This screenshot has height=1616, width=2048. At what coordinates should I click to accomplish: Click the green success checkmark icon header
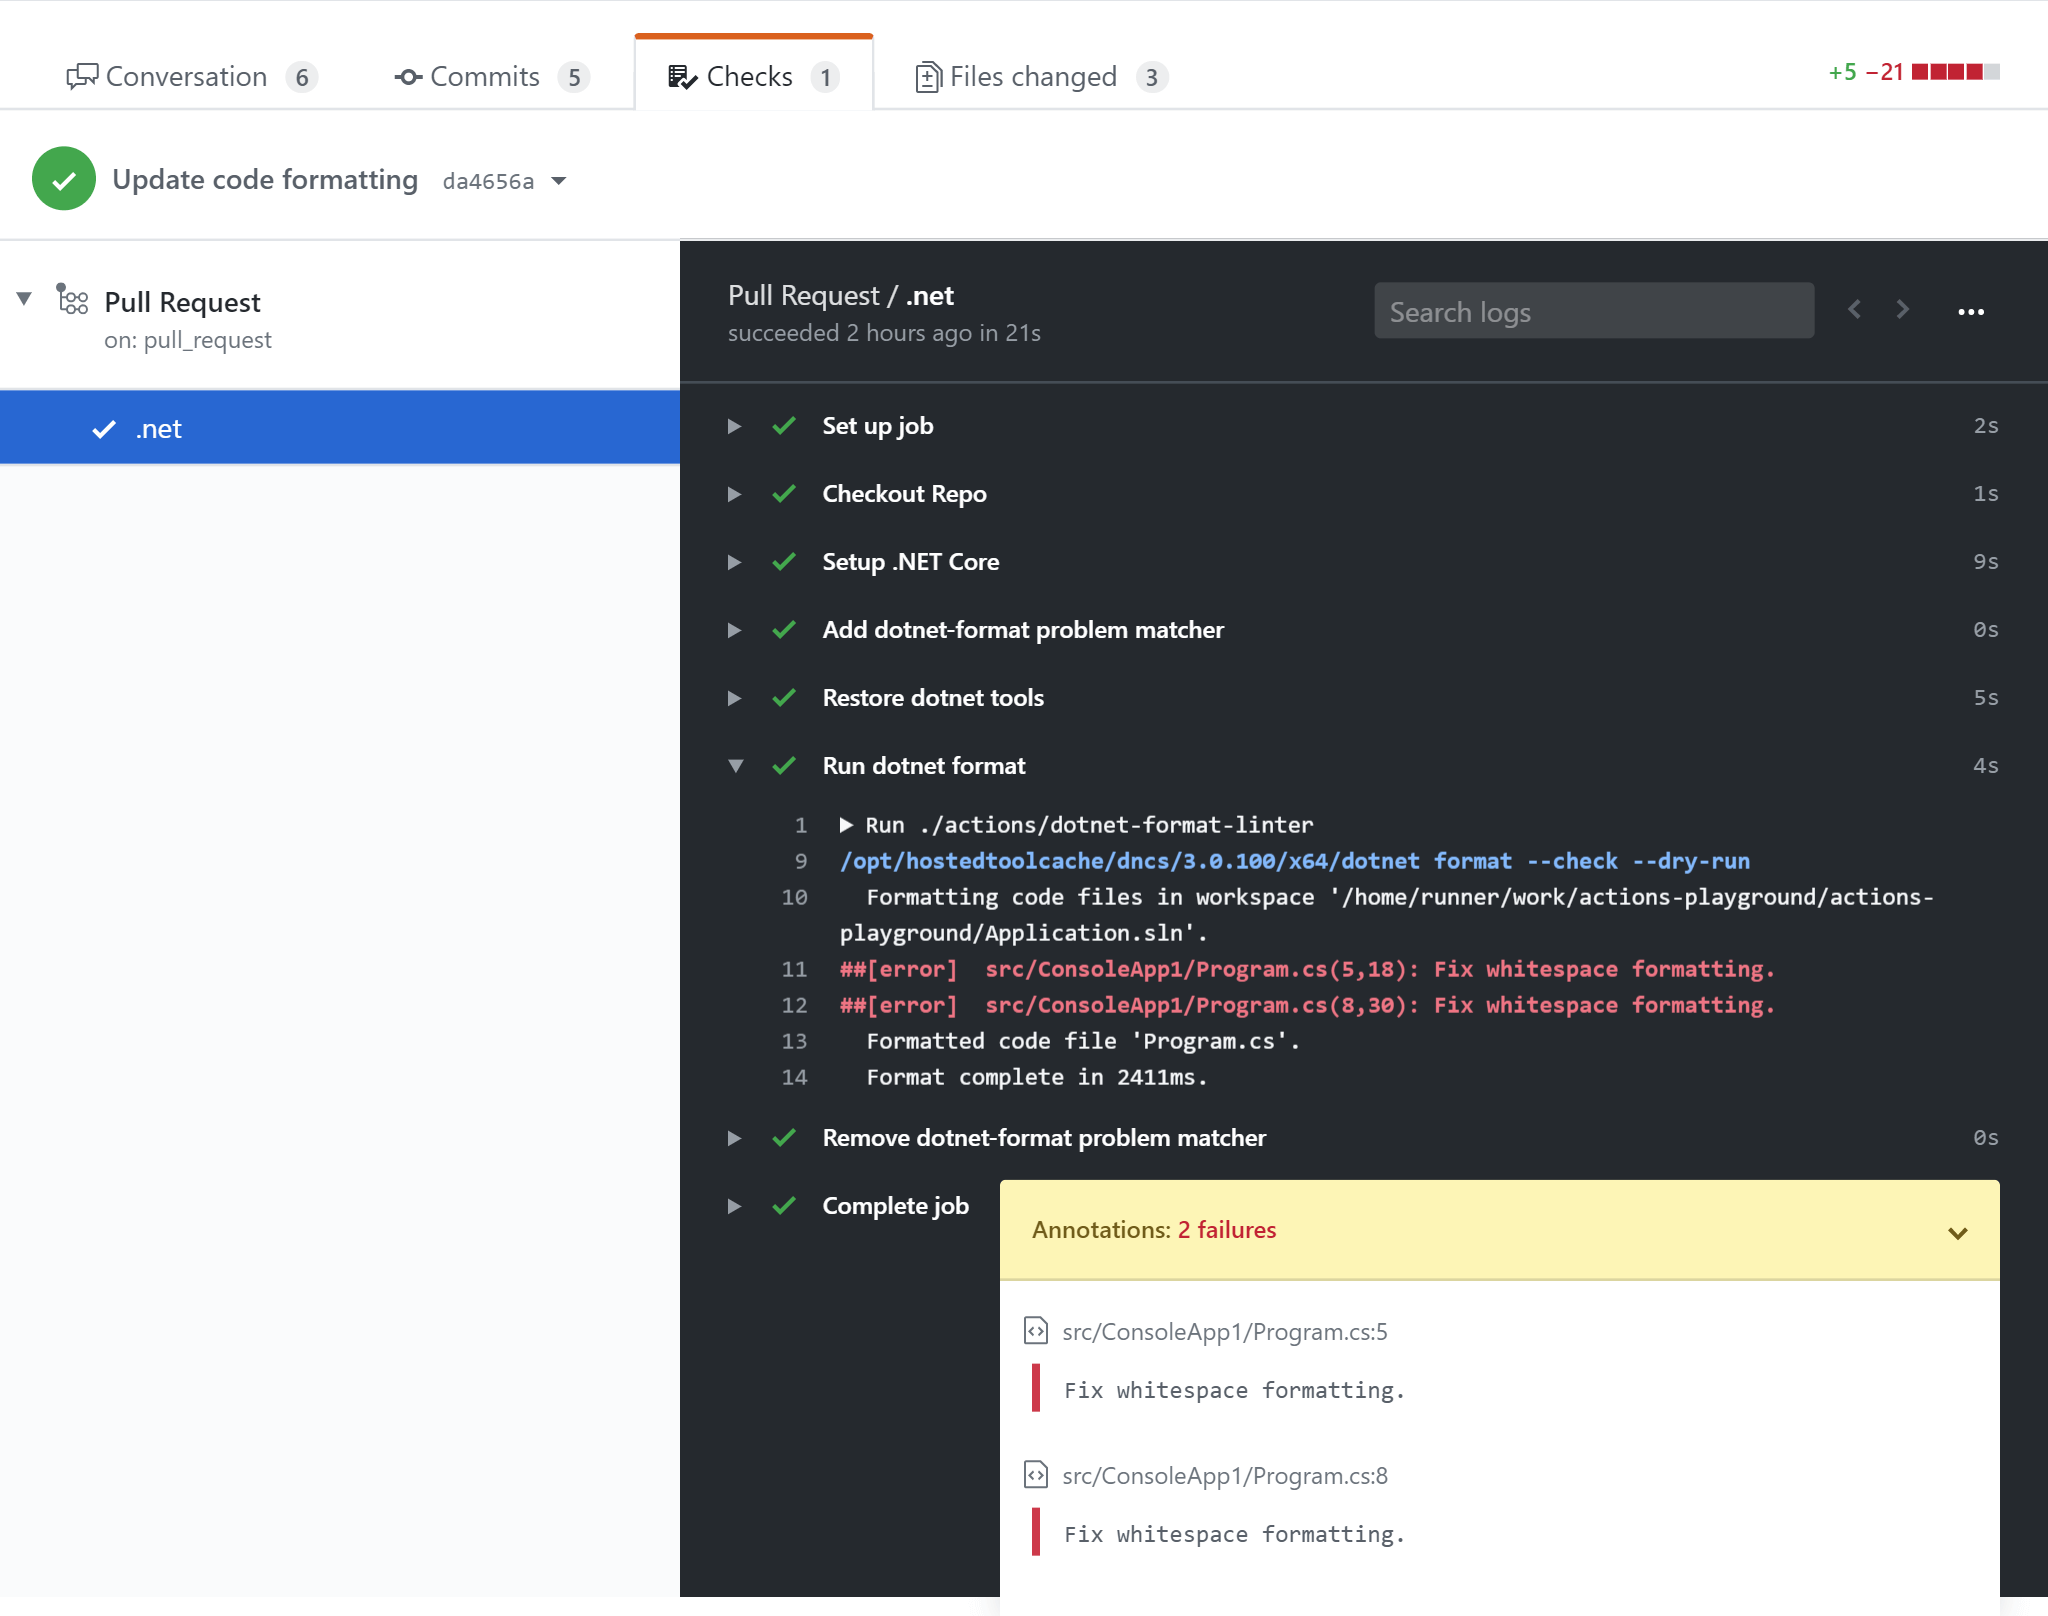point(62,180)
